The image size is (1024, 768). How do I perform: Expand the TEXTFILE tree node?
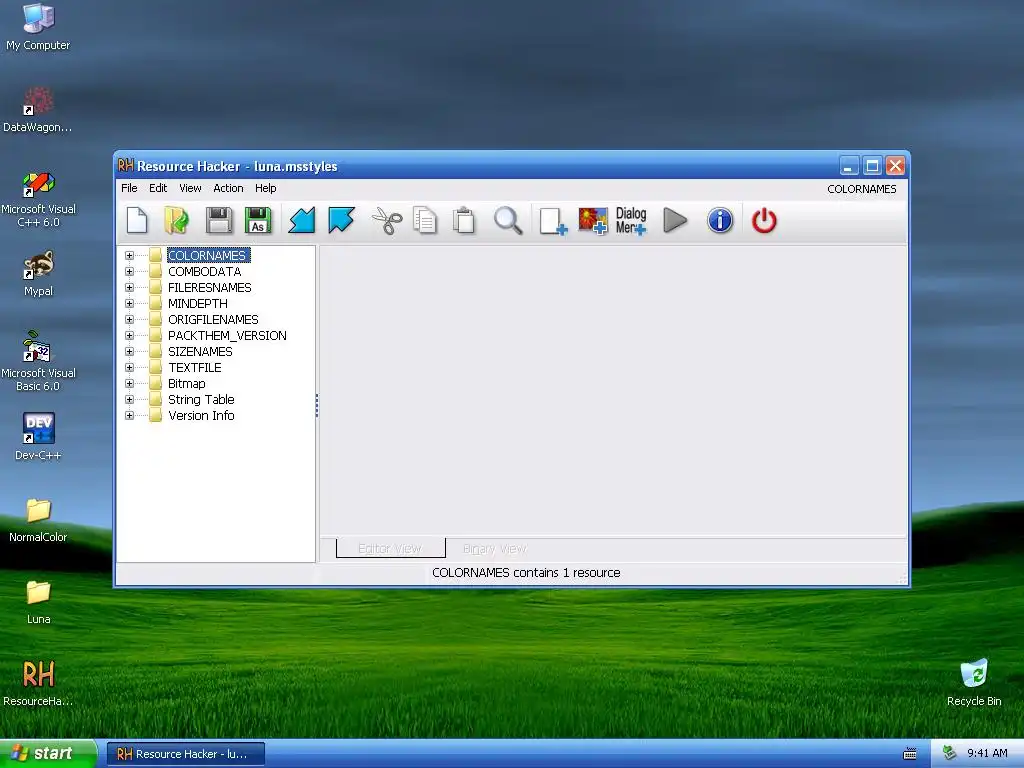click(x=129, y=368)
